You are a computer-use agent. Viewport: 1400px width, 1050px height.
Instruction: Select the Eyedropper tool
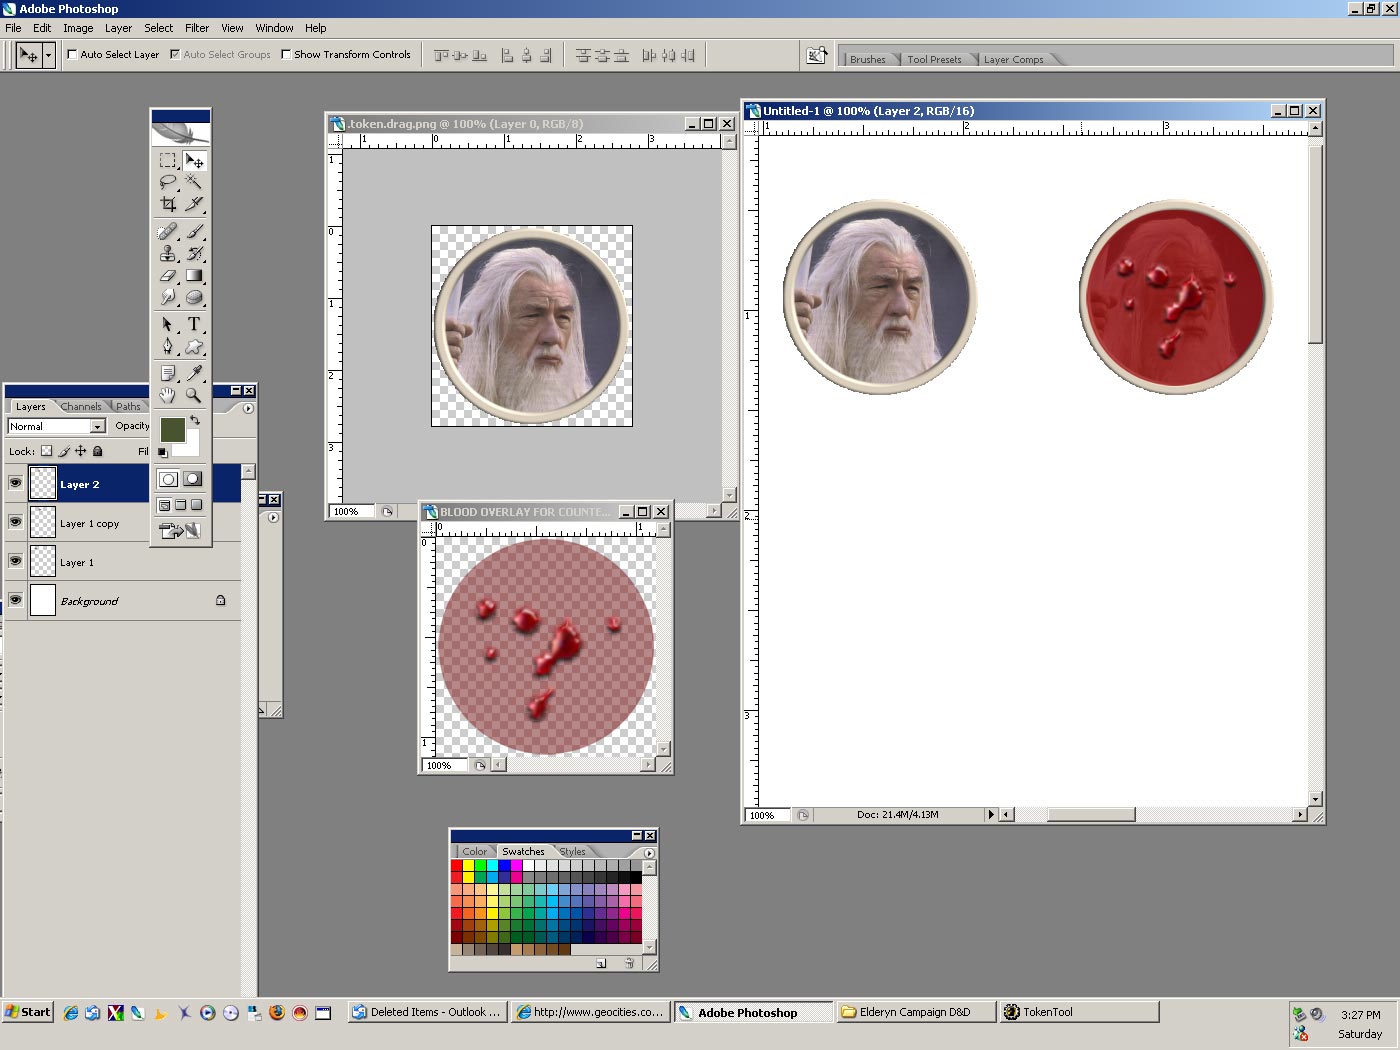click(x=194, y=373)
